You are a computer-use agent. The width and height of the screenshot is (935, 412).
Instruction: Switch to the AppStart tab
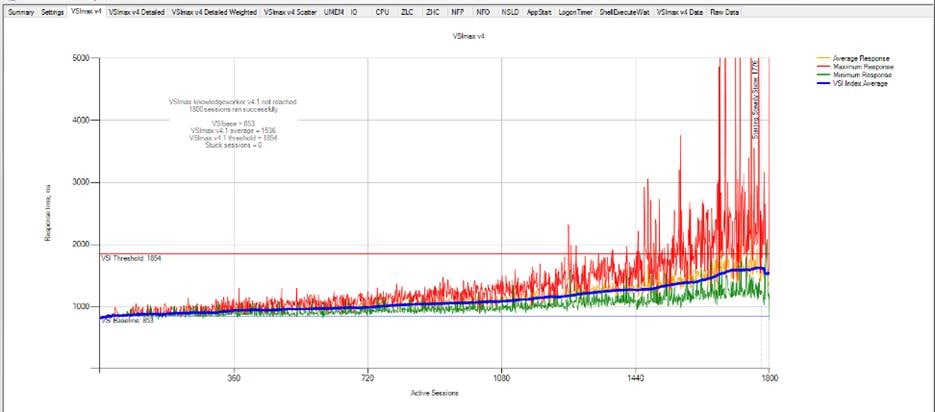(x=538, y=12)
